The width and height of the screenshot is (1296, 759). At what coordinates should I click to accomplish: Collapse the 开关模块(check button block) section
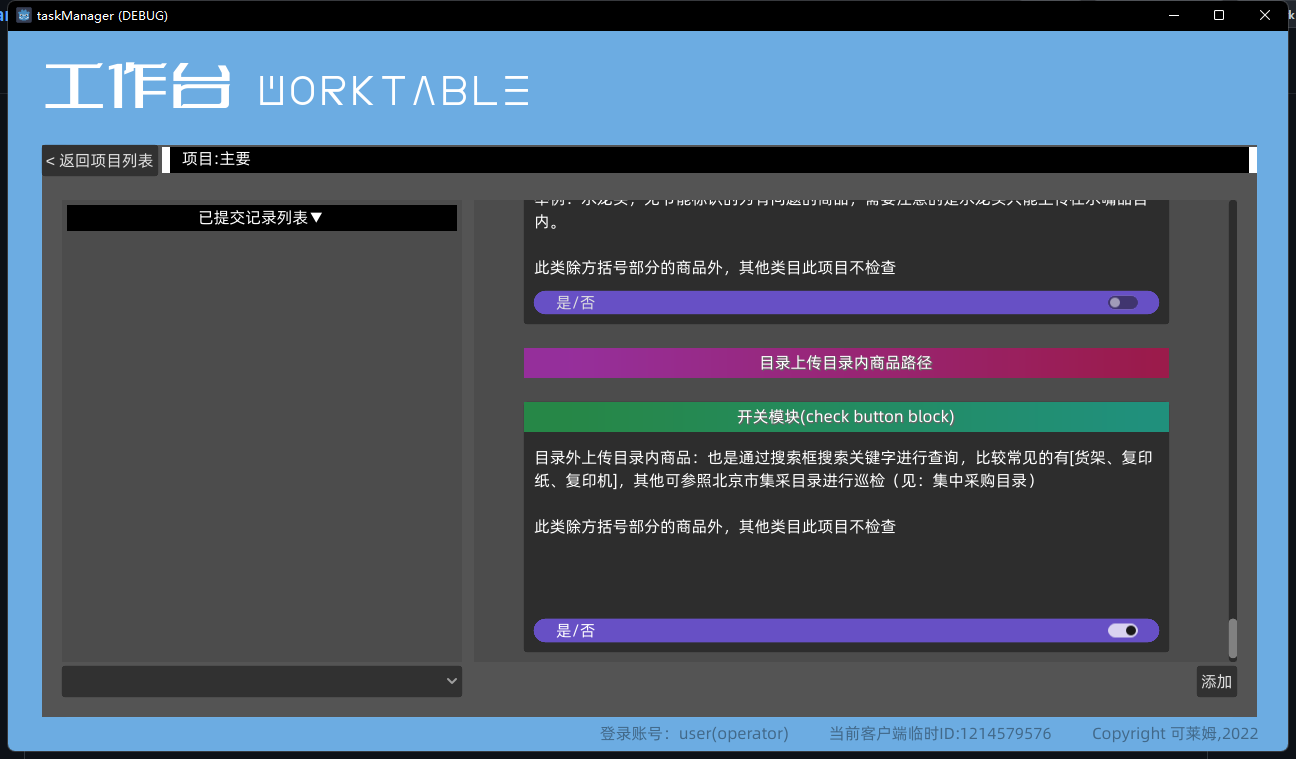click(846, 417)
